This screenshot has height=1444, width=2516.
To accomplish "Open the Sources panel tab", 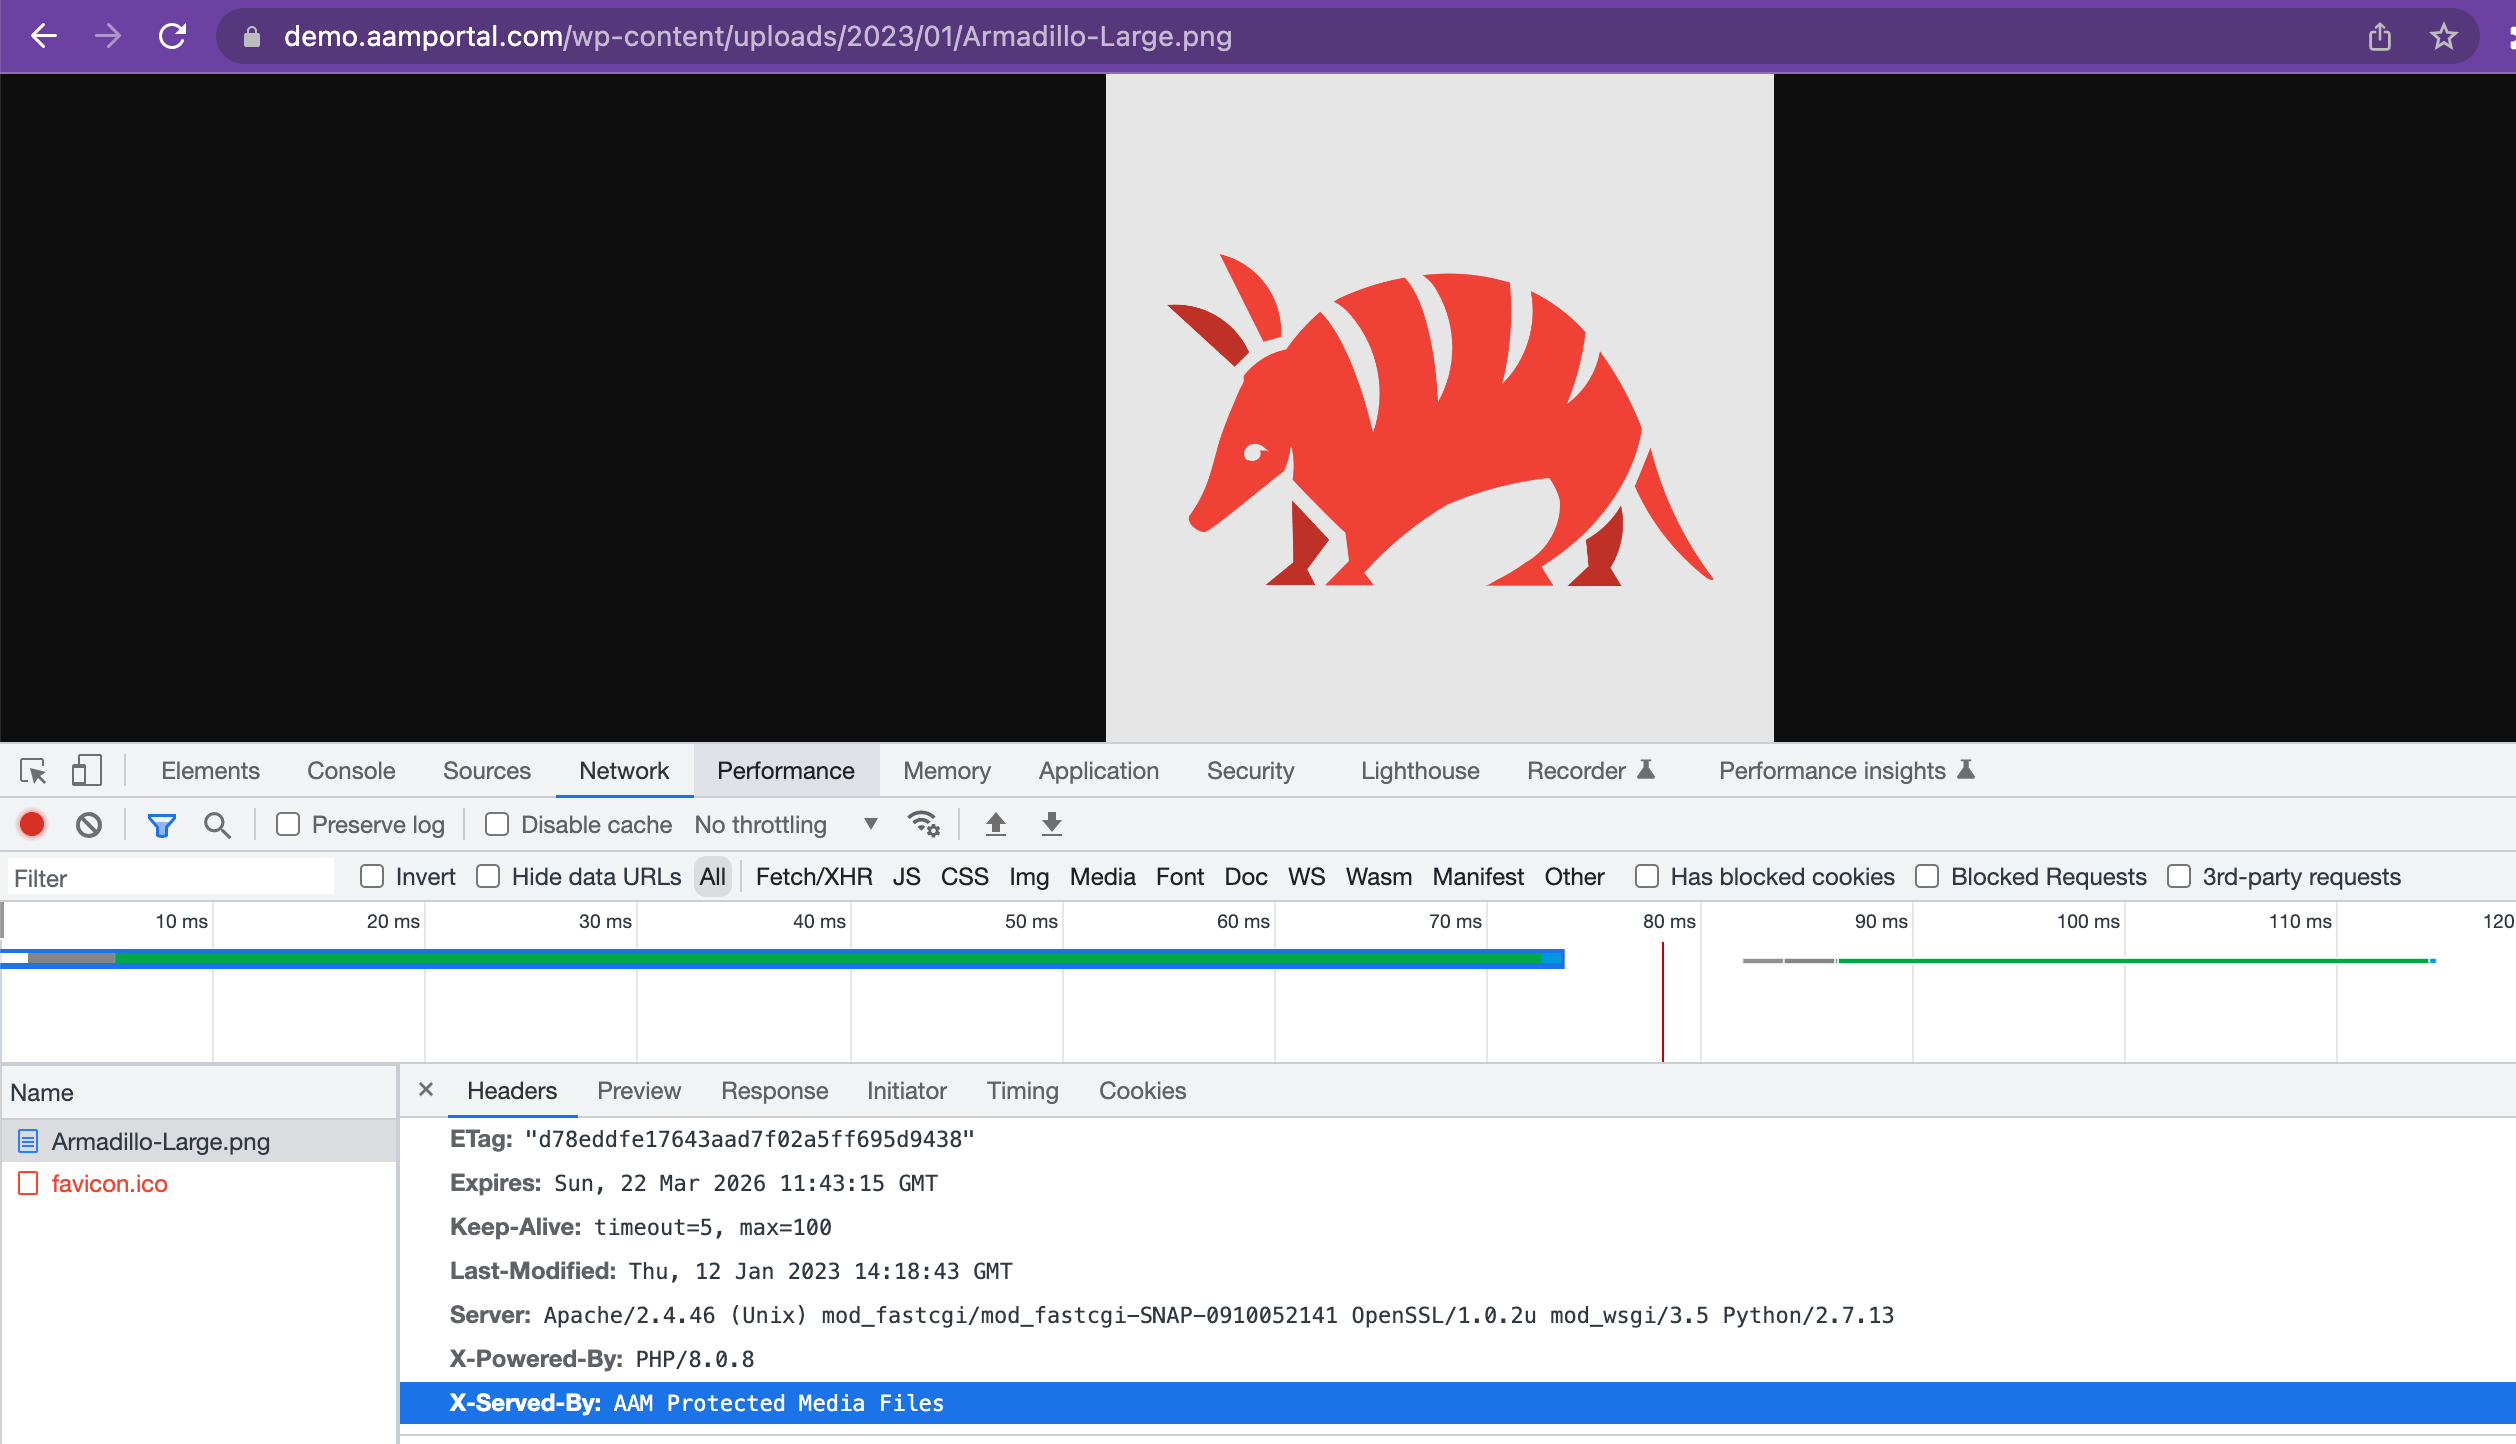I will 487,770.
